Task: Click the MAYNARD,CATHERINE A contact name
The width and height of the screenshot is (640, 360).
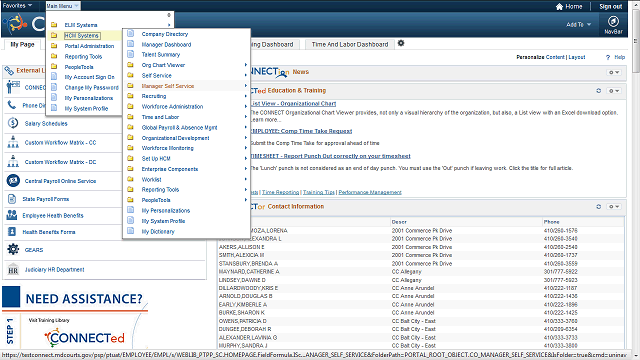Action: 249,271
